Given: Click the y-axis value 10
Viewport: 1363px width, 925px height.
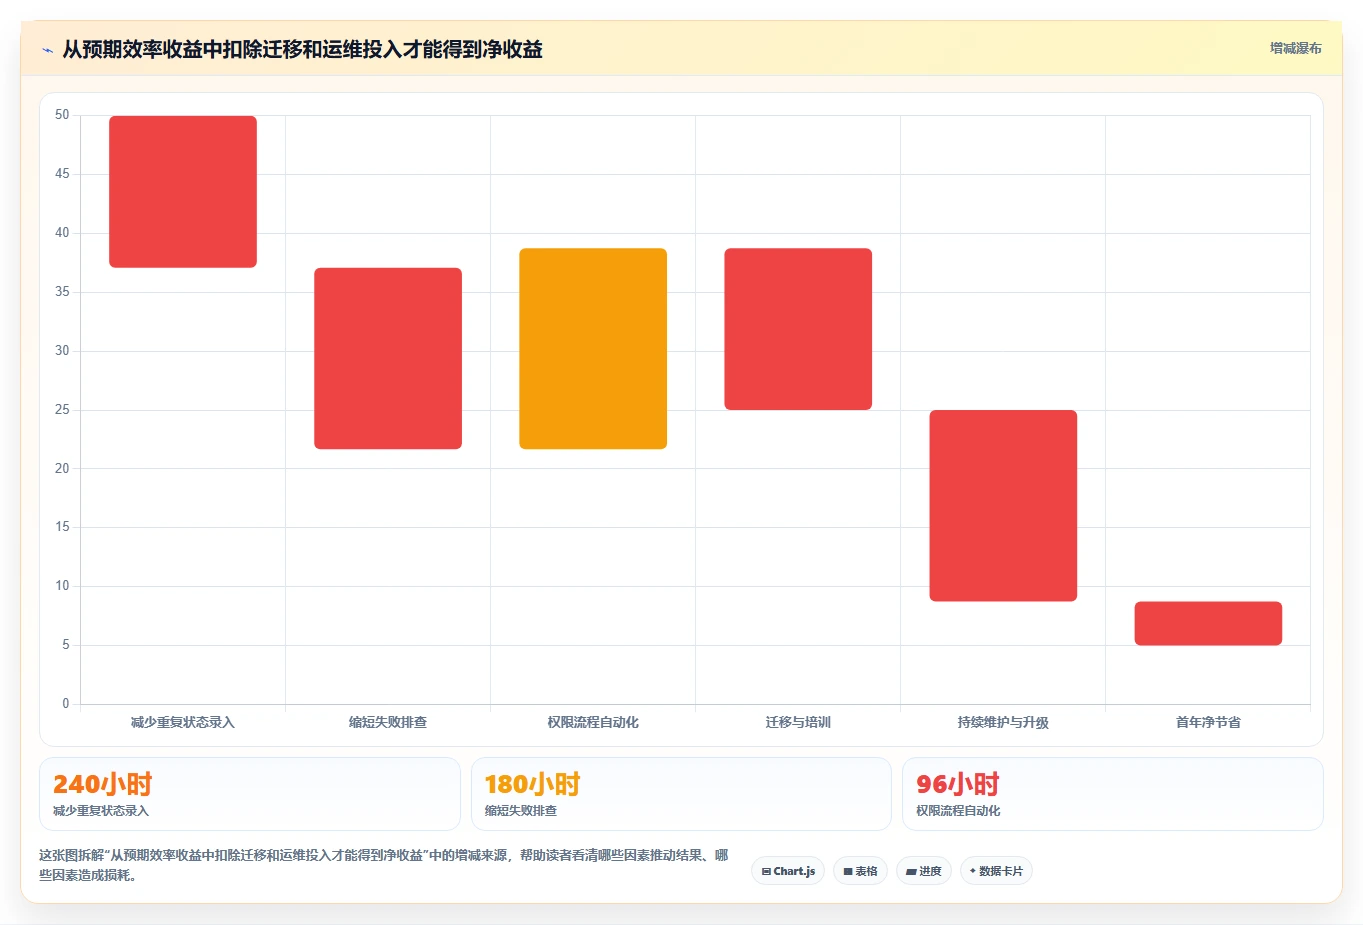Looking at the screenshot, I should (62, 586).
